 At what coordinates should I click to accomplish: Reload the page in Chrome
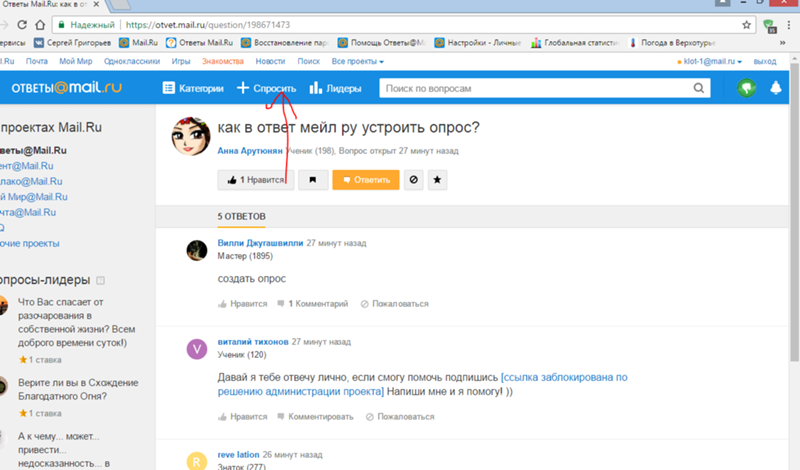click(x=22, y=24)
